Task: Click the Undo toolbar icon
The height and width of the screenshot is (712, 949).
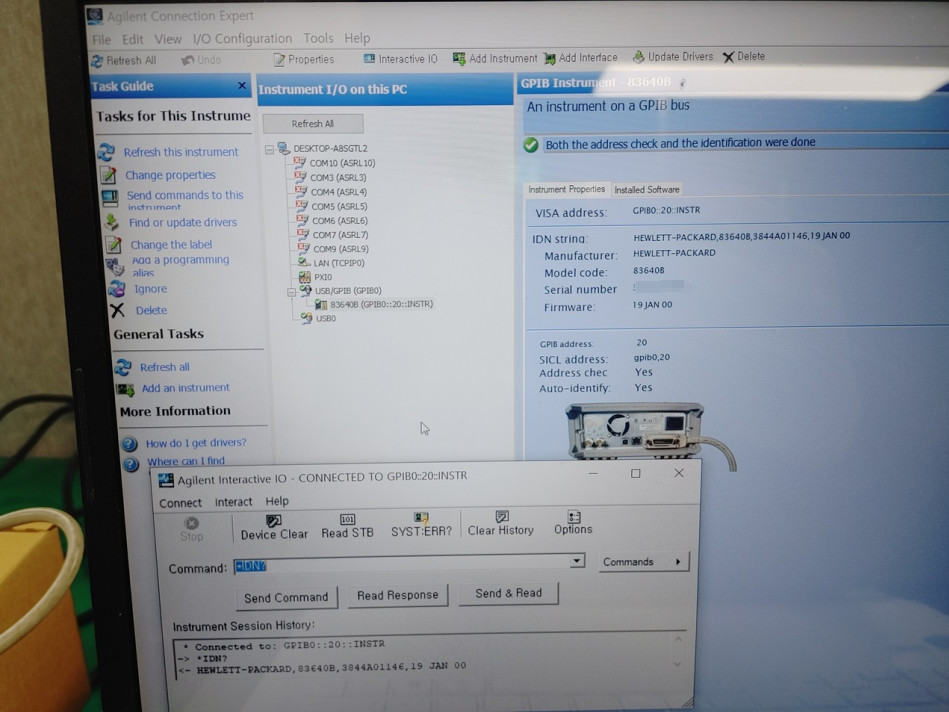Action: 188,60
